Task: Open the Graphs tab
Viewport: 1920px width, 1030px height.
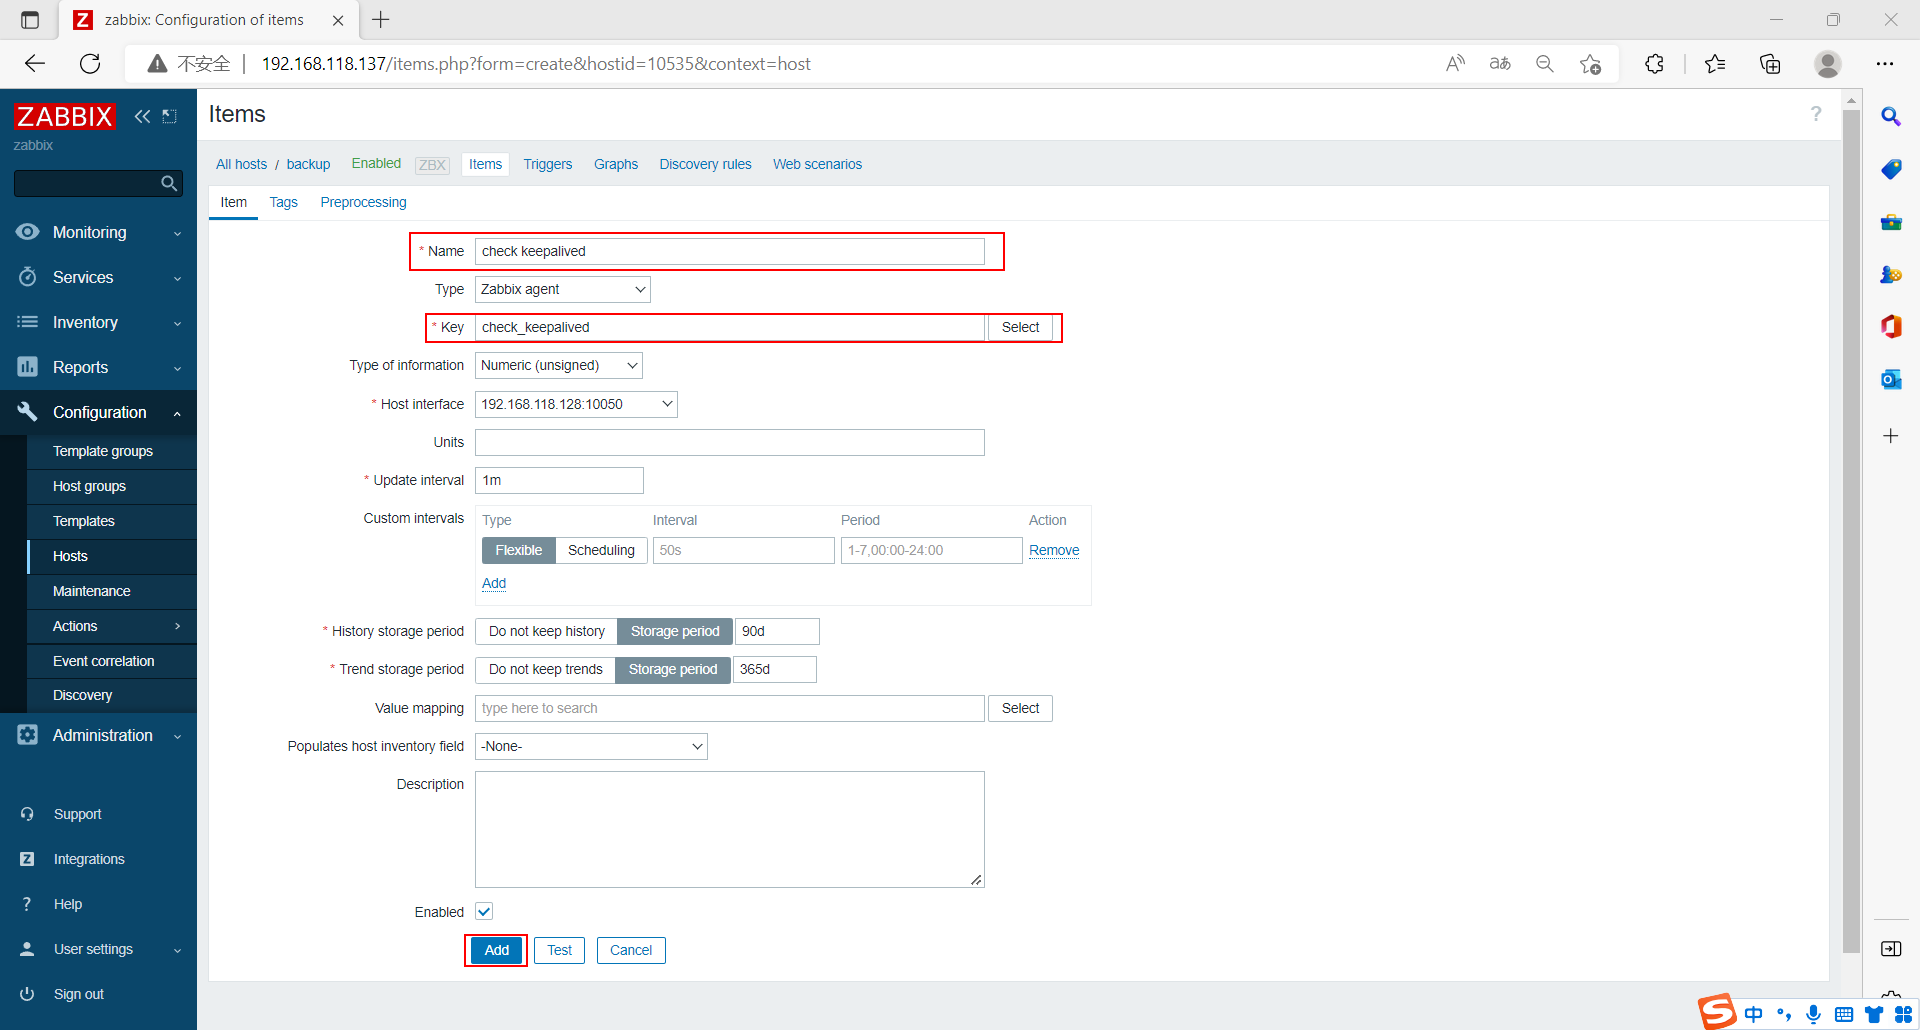Action: click(616, 164)
